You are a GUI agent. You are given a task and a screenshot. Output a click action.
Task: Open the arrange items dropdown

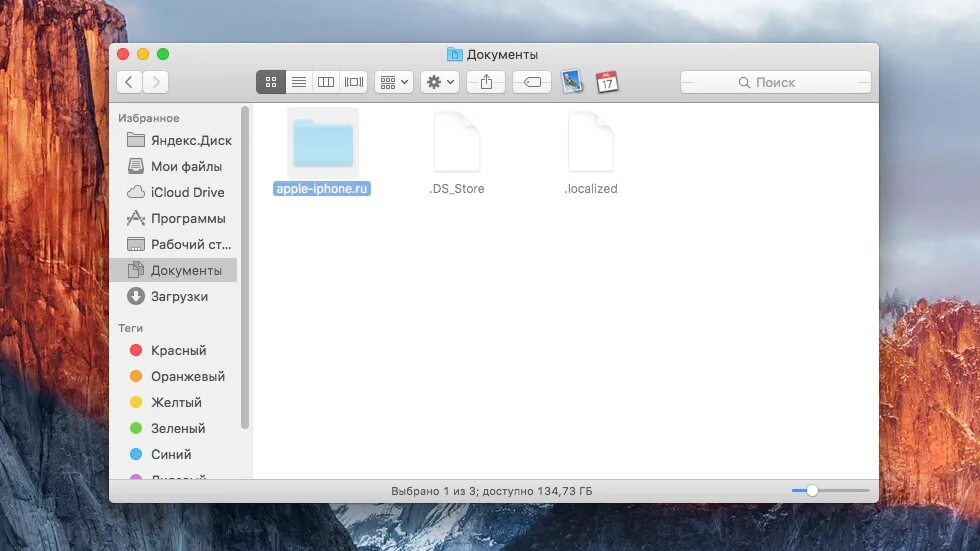(x=394, y=82)
